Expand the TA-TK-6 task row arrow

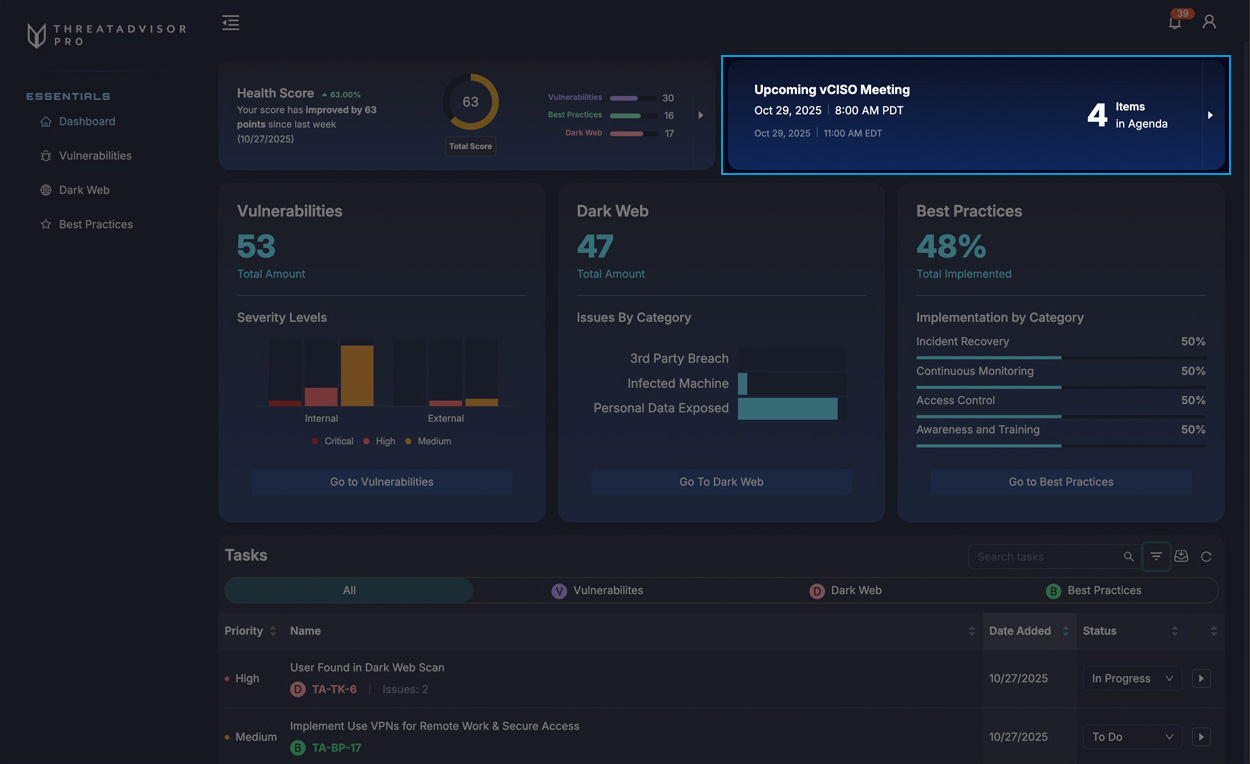point(1201,678)
